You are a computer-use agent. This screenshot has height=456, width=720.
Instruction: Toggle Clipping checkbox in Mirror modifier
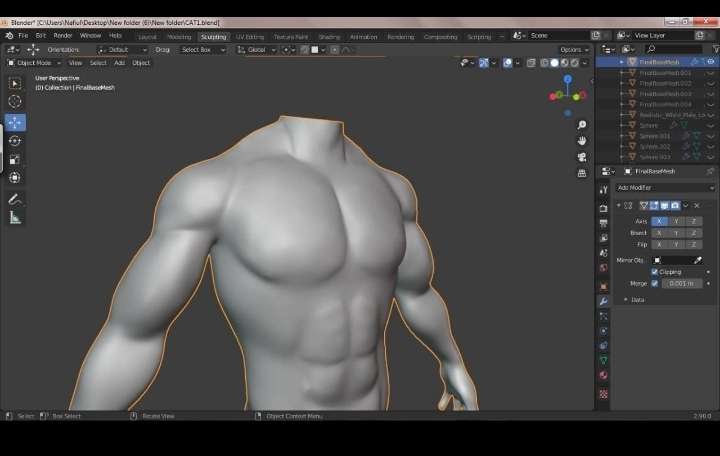pyautogui.click(x=655, y=272)
